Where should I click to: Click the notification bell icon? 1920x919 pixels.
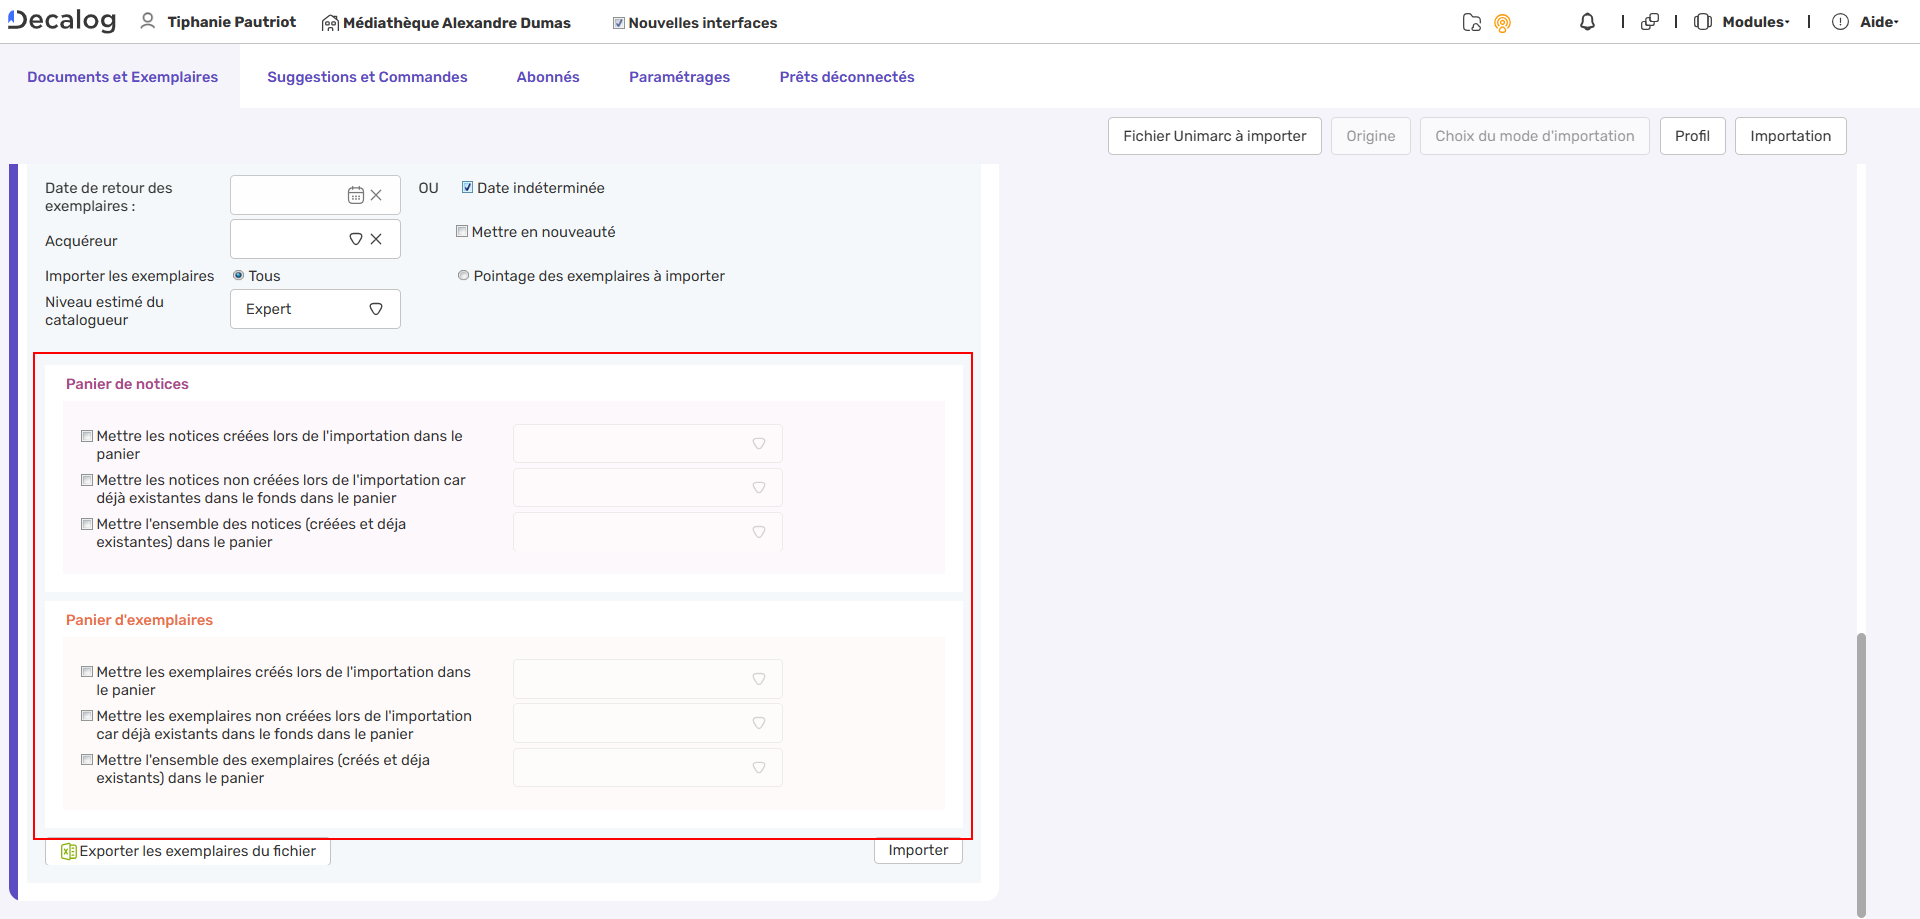click(1586, 21)
